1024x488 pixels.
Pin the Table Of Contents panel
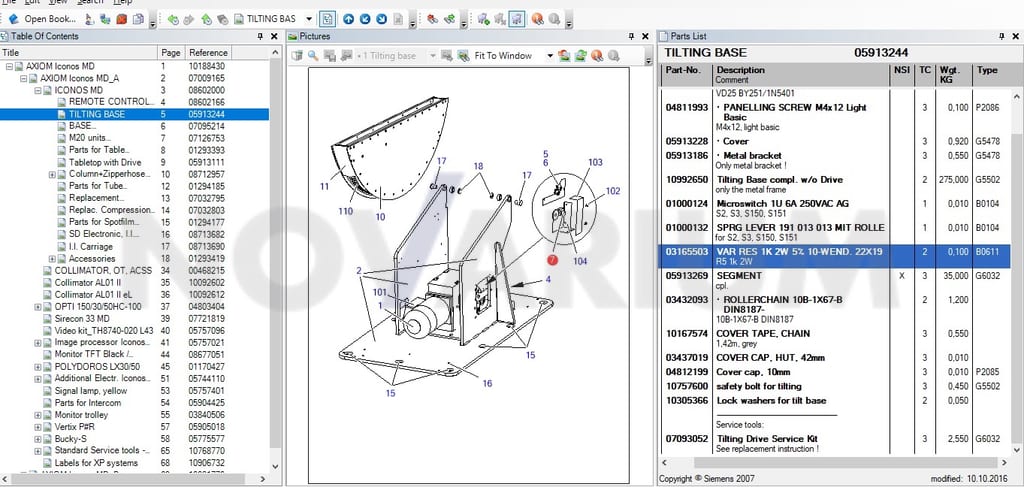coord(260,37)
